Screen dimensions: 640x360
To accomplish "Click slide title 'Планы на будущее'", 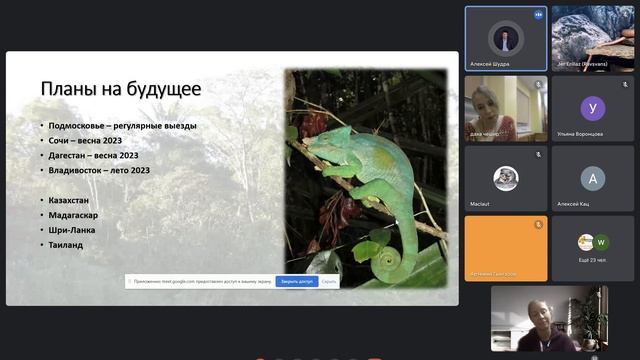I will coord(121,89).
